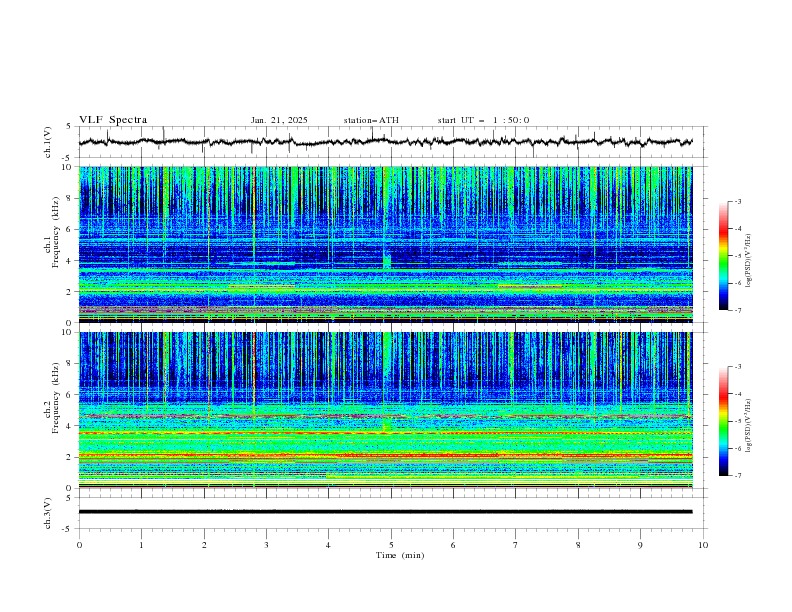Select the "Jan. 21, 2025" date text
Image resolution: width=792 pixels, height=612 pixels.
(x=279, y=120)
